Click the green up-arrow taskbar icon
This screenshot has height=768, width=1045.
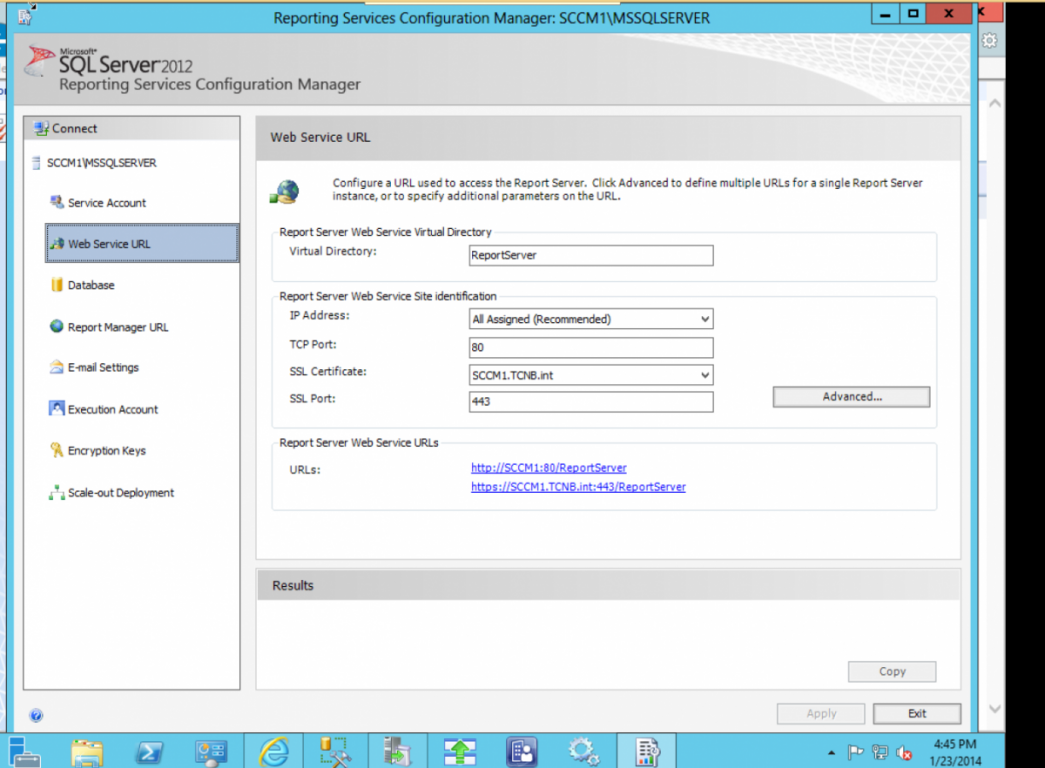tap(460, 752)
